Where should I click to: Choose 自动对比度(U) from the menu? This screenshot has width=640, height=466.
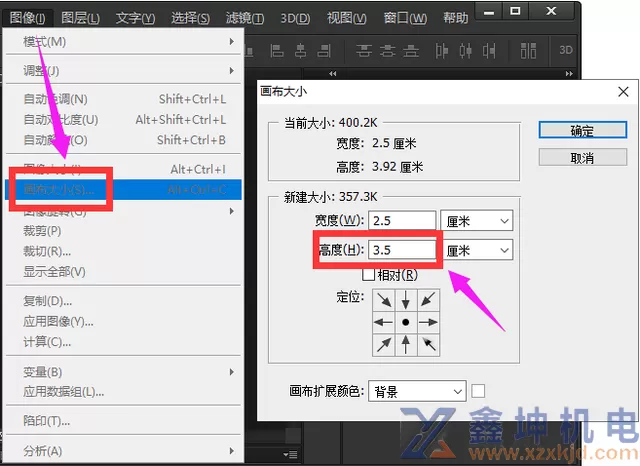(123, 120)
